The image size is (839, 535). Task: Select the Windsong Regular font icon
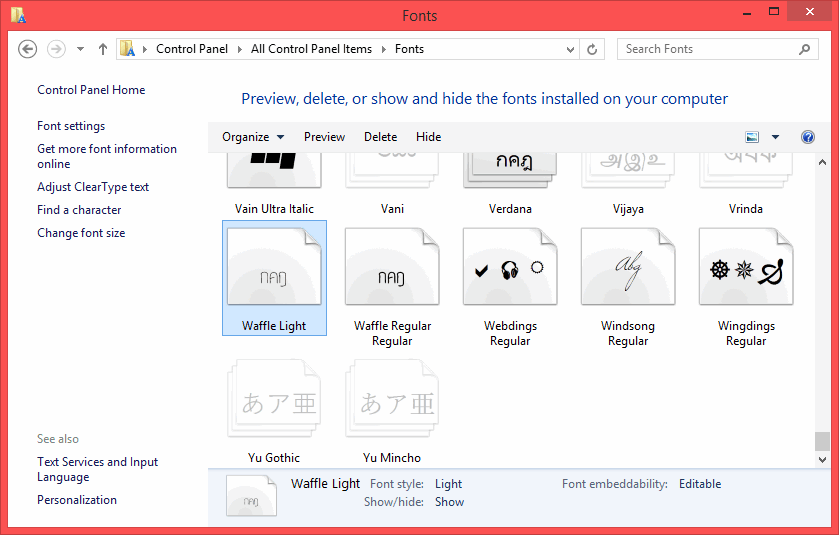click(628, 266)
